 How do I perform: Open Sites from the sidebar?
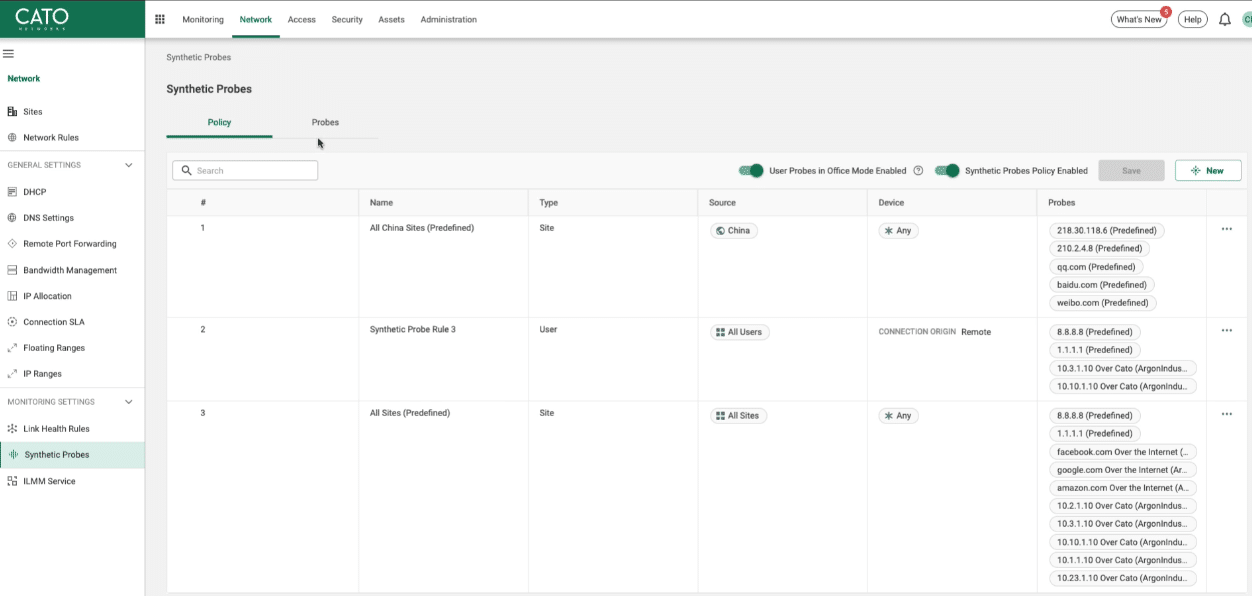[32, 112]
